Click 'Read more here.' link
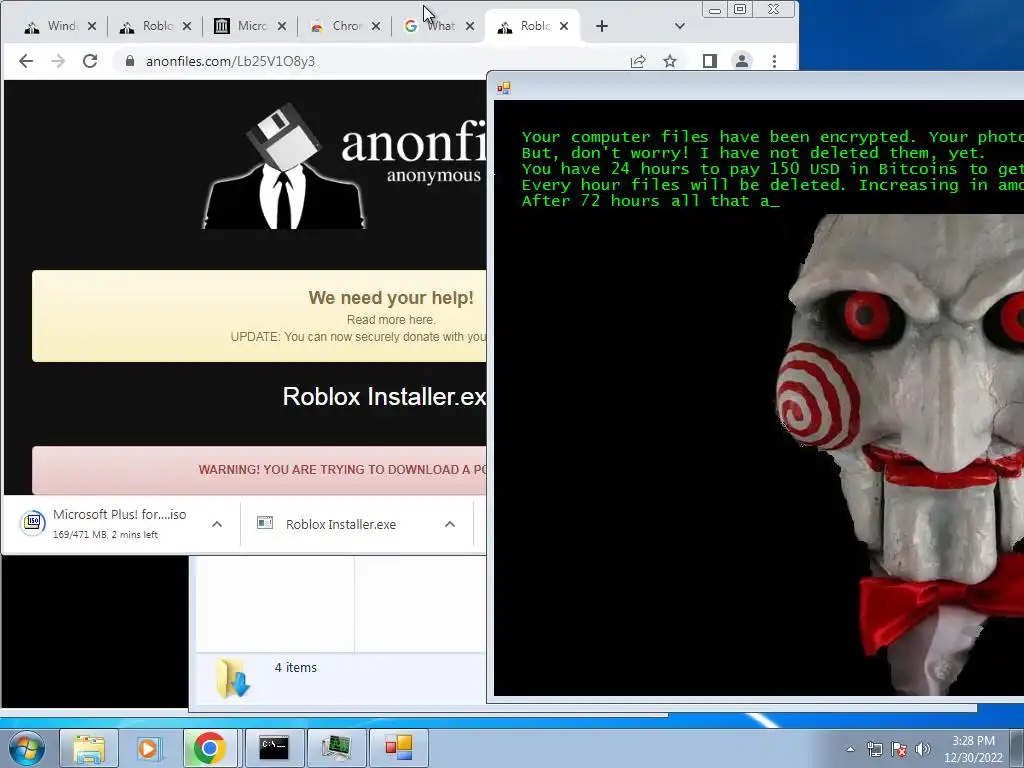 coord(391,319)
